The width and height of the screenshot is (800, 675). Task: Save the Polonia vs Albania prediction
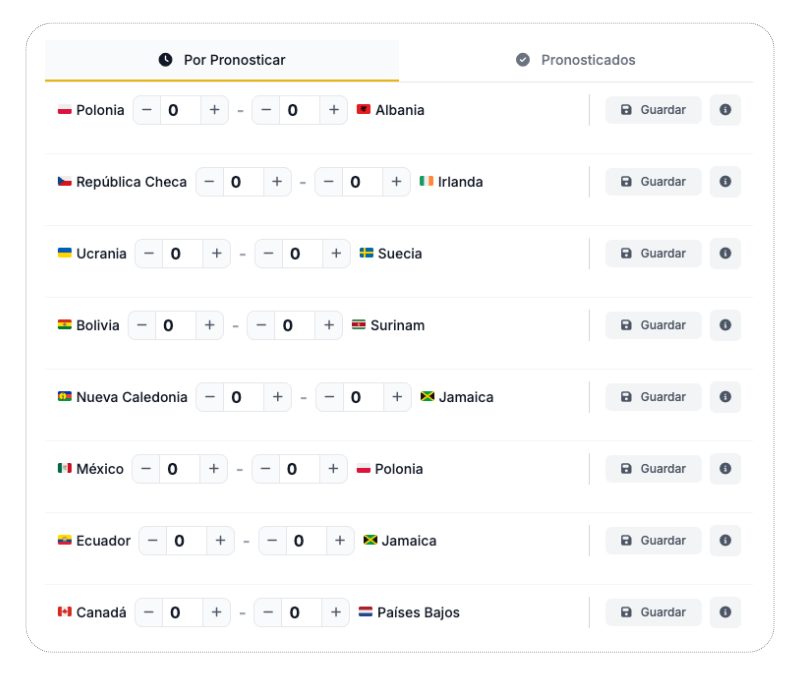[x=653, y=110]
